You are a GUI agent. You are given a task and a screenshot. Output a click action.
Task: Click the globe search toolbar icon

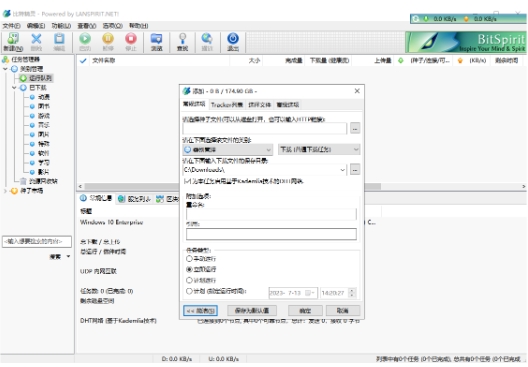[x=207, y=39]
